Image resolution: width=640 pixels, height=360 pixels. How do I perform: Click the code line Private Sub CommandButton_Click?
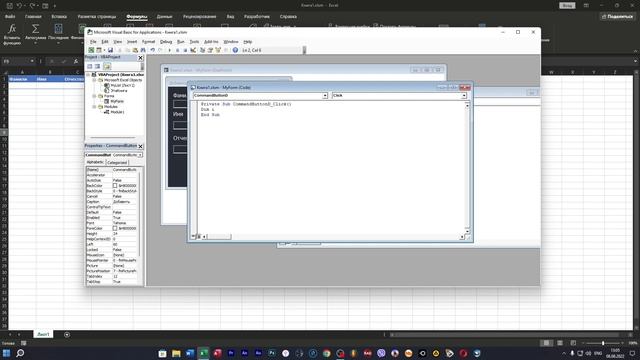(x=246, y=104)
